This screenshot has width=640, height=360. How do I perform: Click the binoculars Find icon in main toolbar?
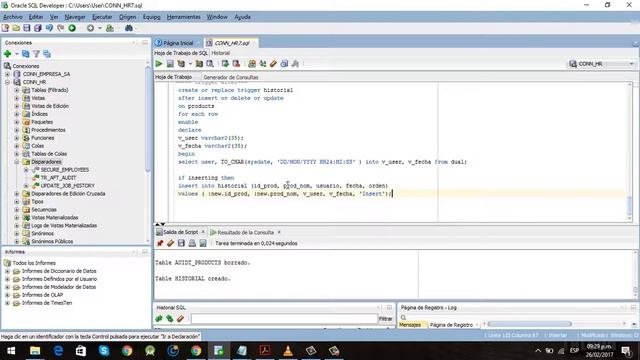point(129,28)
